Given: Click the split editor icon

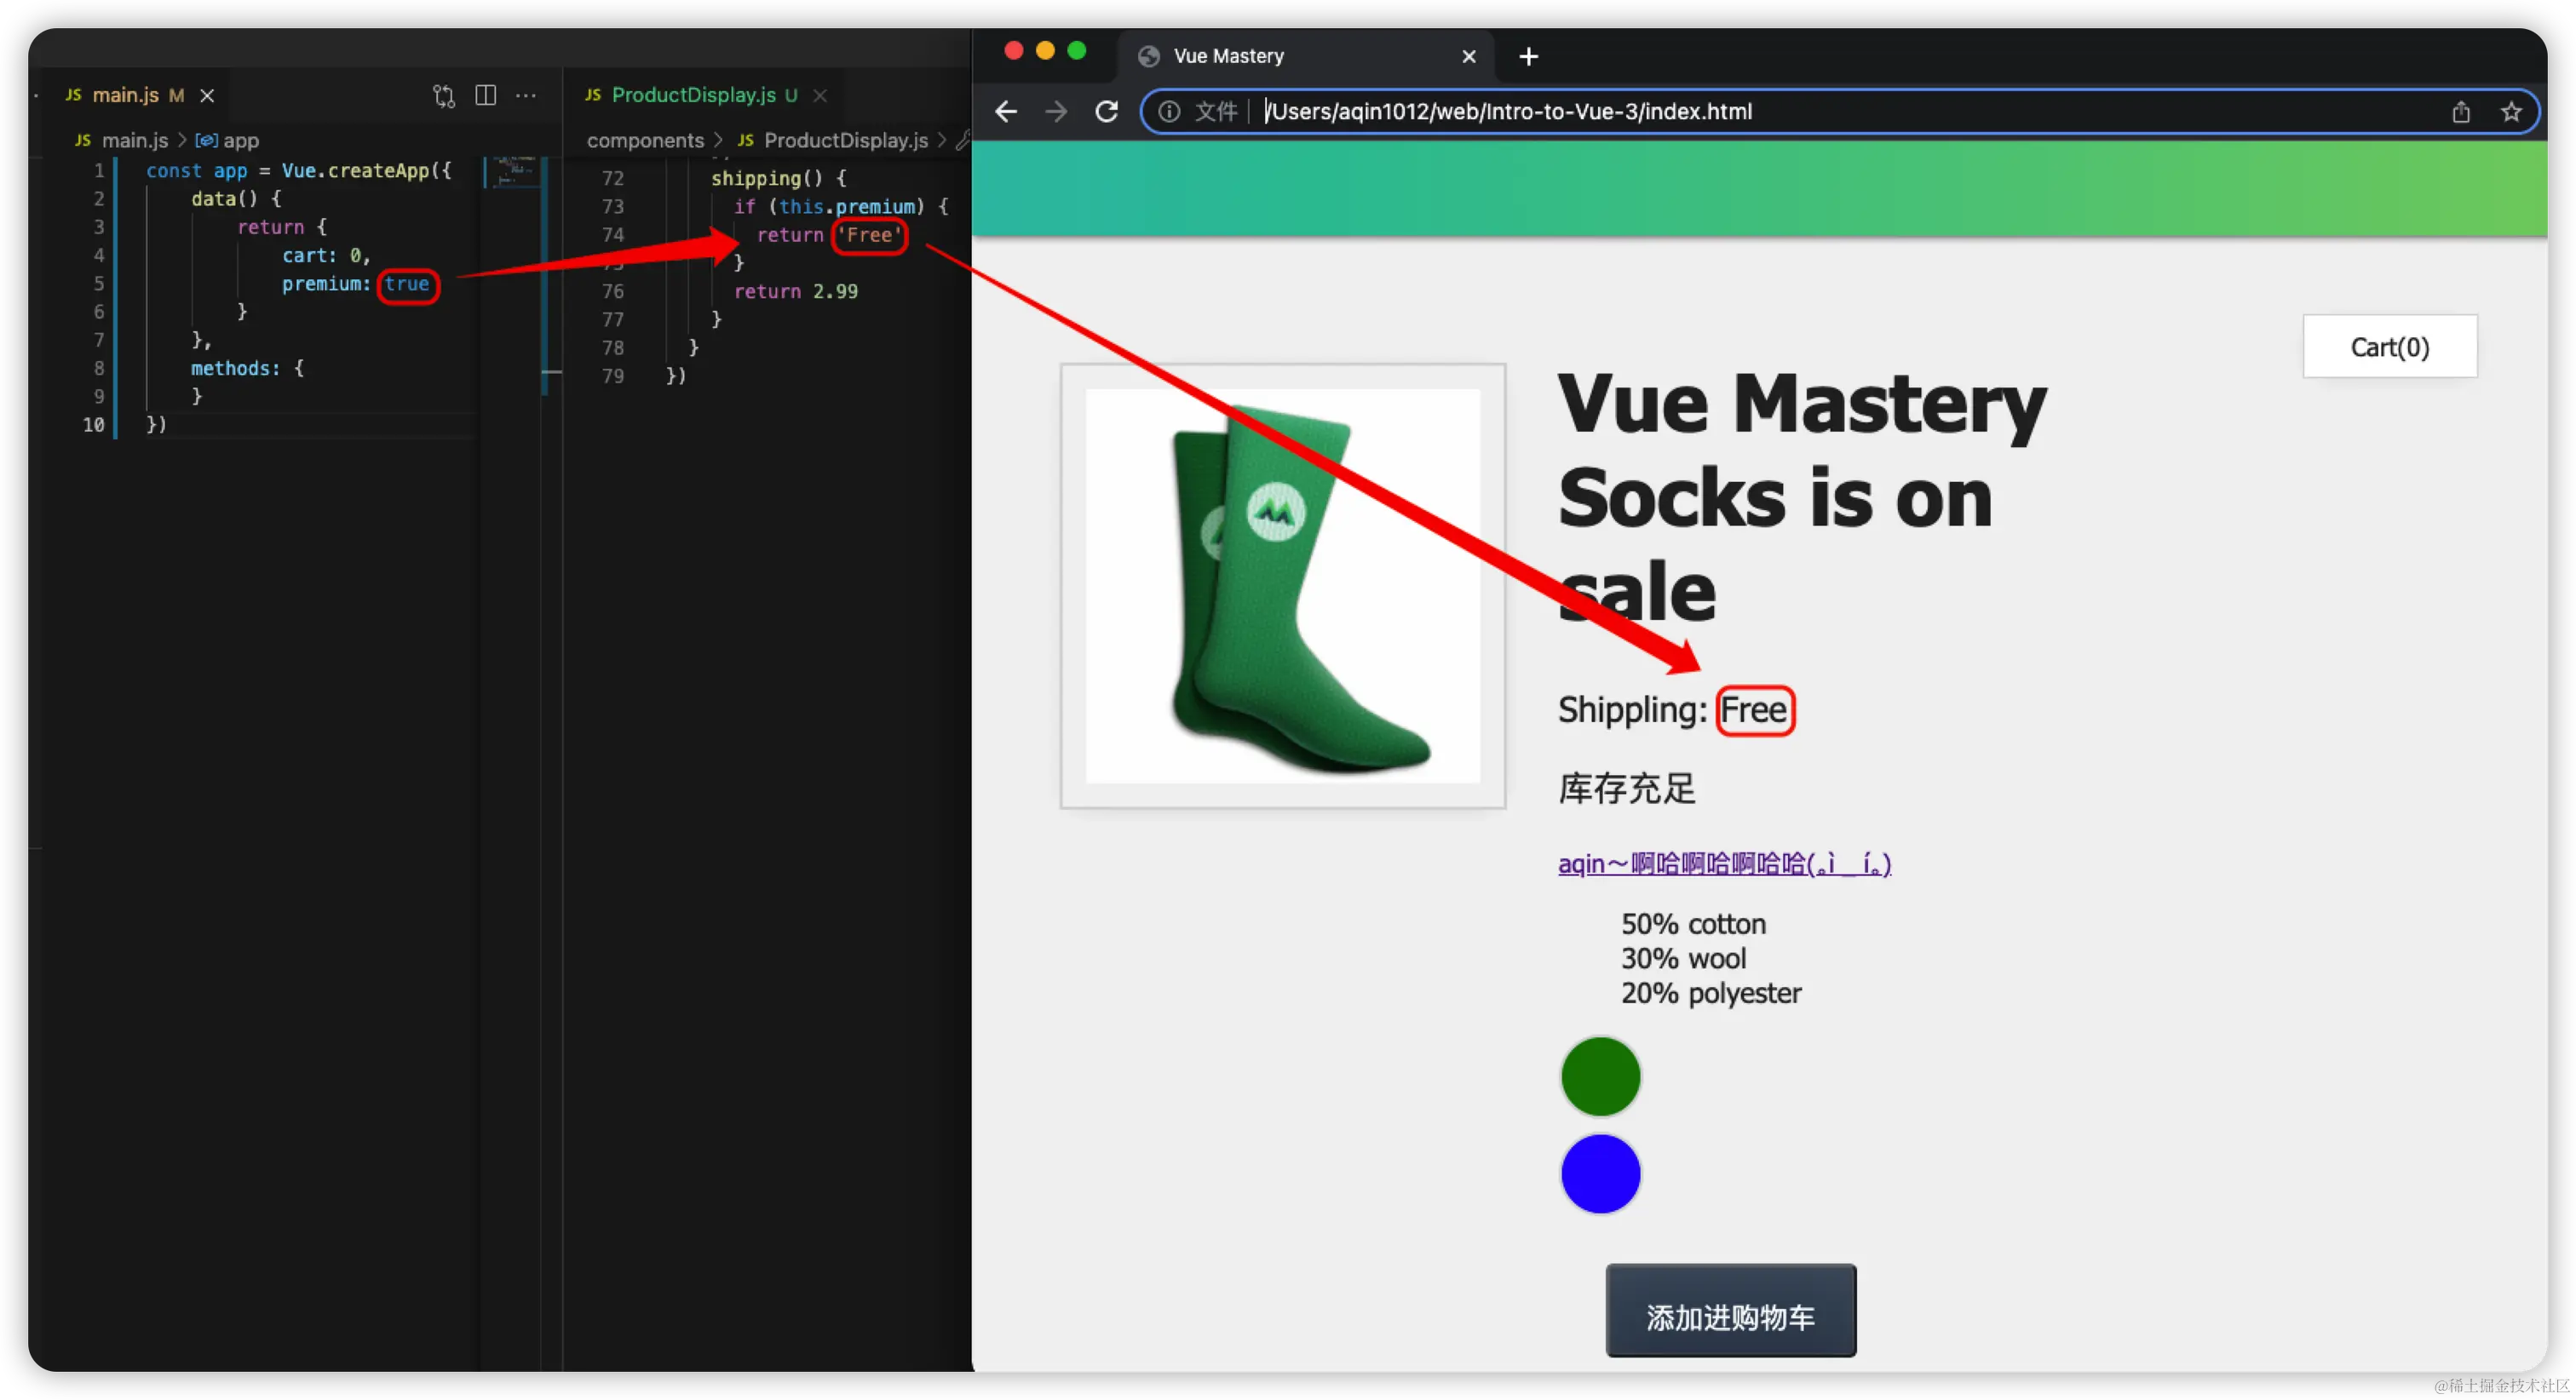Looking at the screenshot, I should 485,96.
